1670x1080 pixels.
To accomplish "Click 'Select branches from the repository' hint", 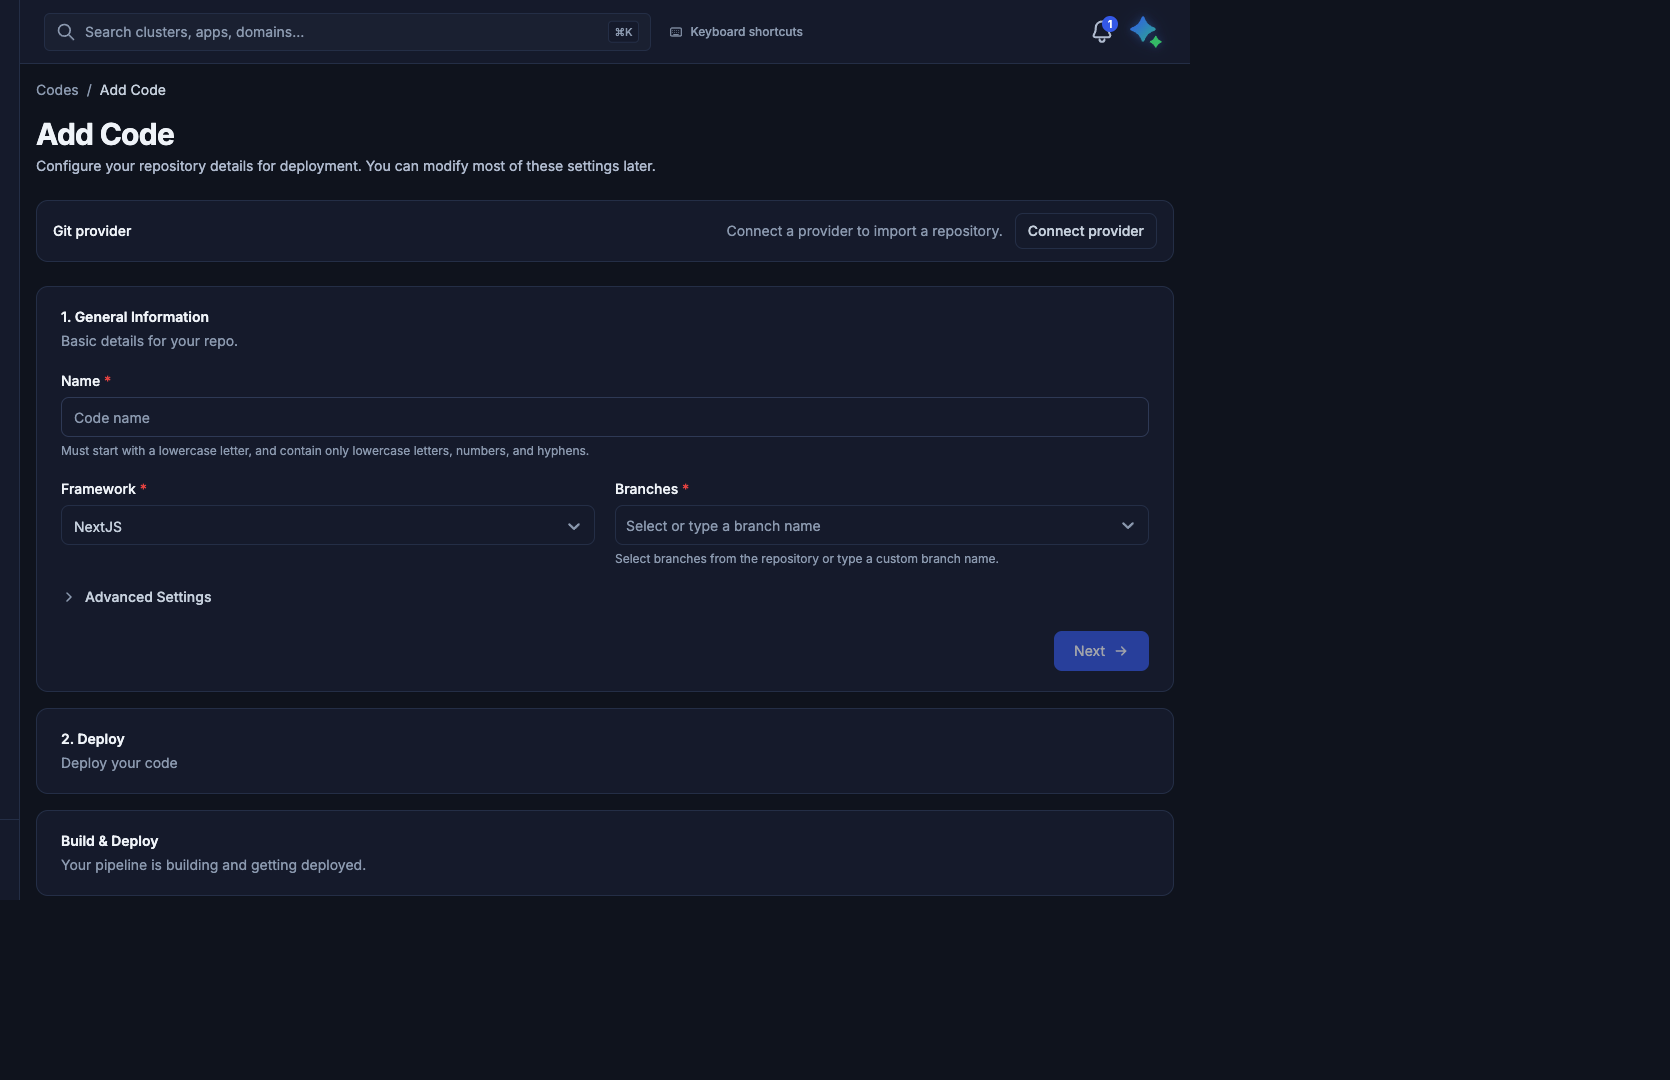I will click(x=807, y=559).
